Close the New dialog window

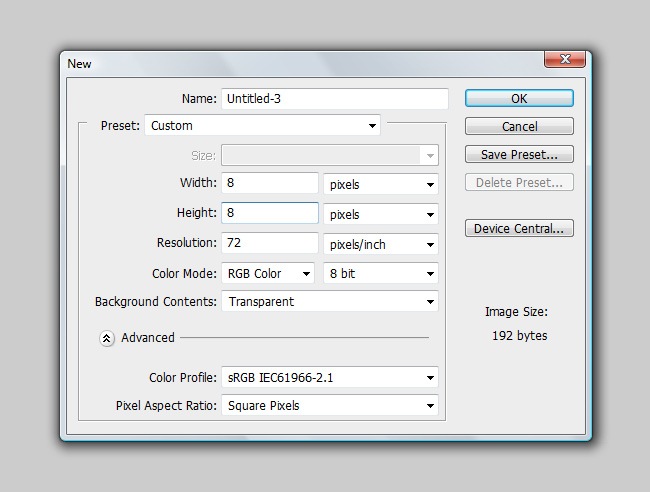coord(564,61)
